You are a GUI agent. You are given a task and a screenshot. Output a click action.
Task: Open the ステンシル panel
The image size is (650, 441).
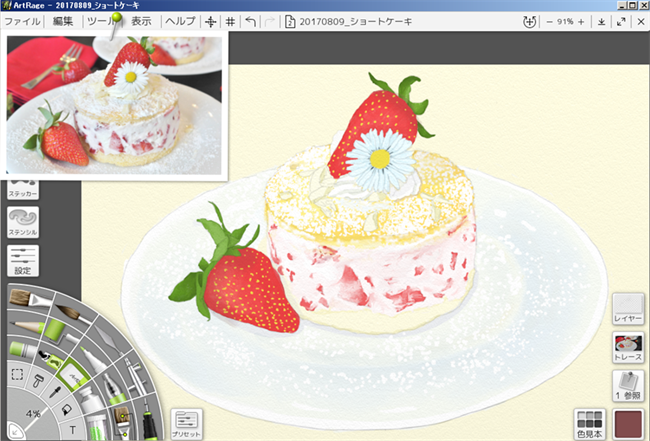tap(23, 222)
